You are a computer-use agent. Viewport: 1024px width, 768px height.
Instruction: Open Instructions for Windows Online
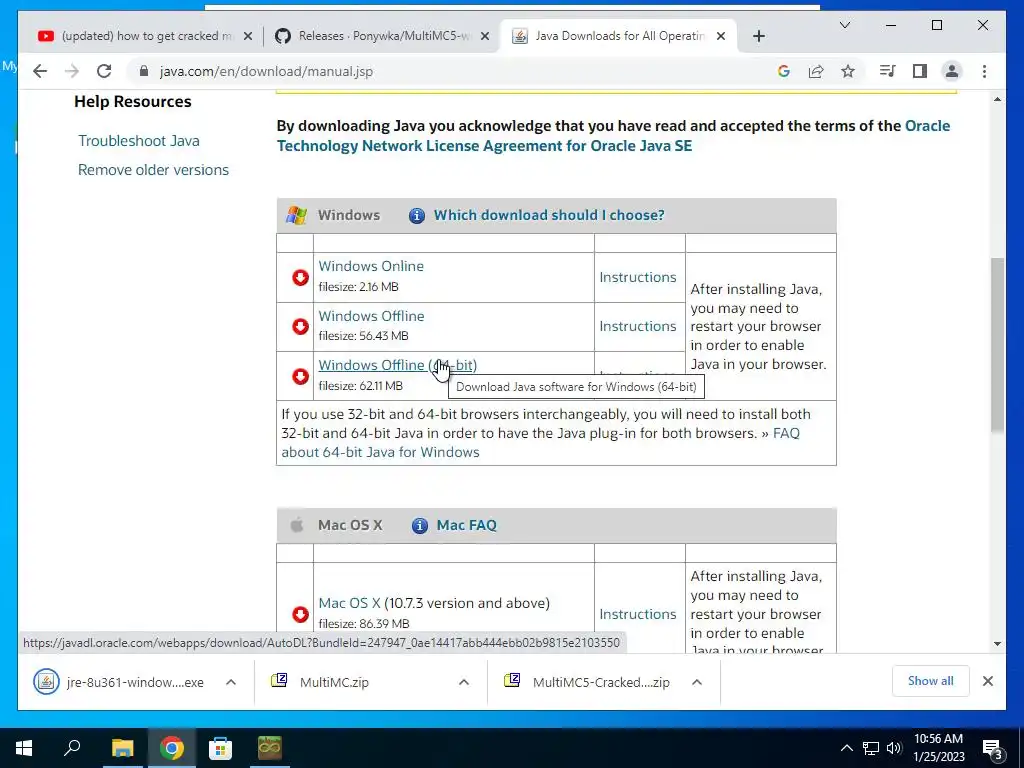click(638, 277)
